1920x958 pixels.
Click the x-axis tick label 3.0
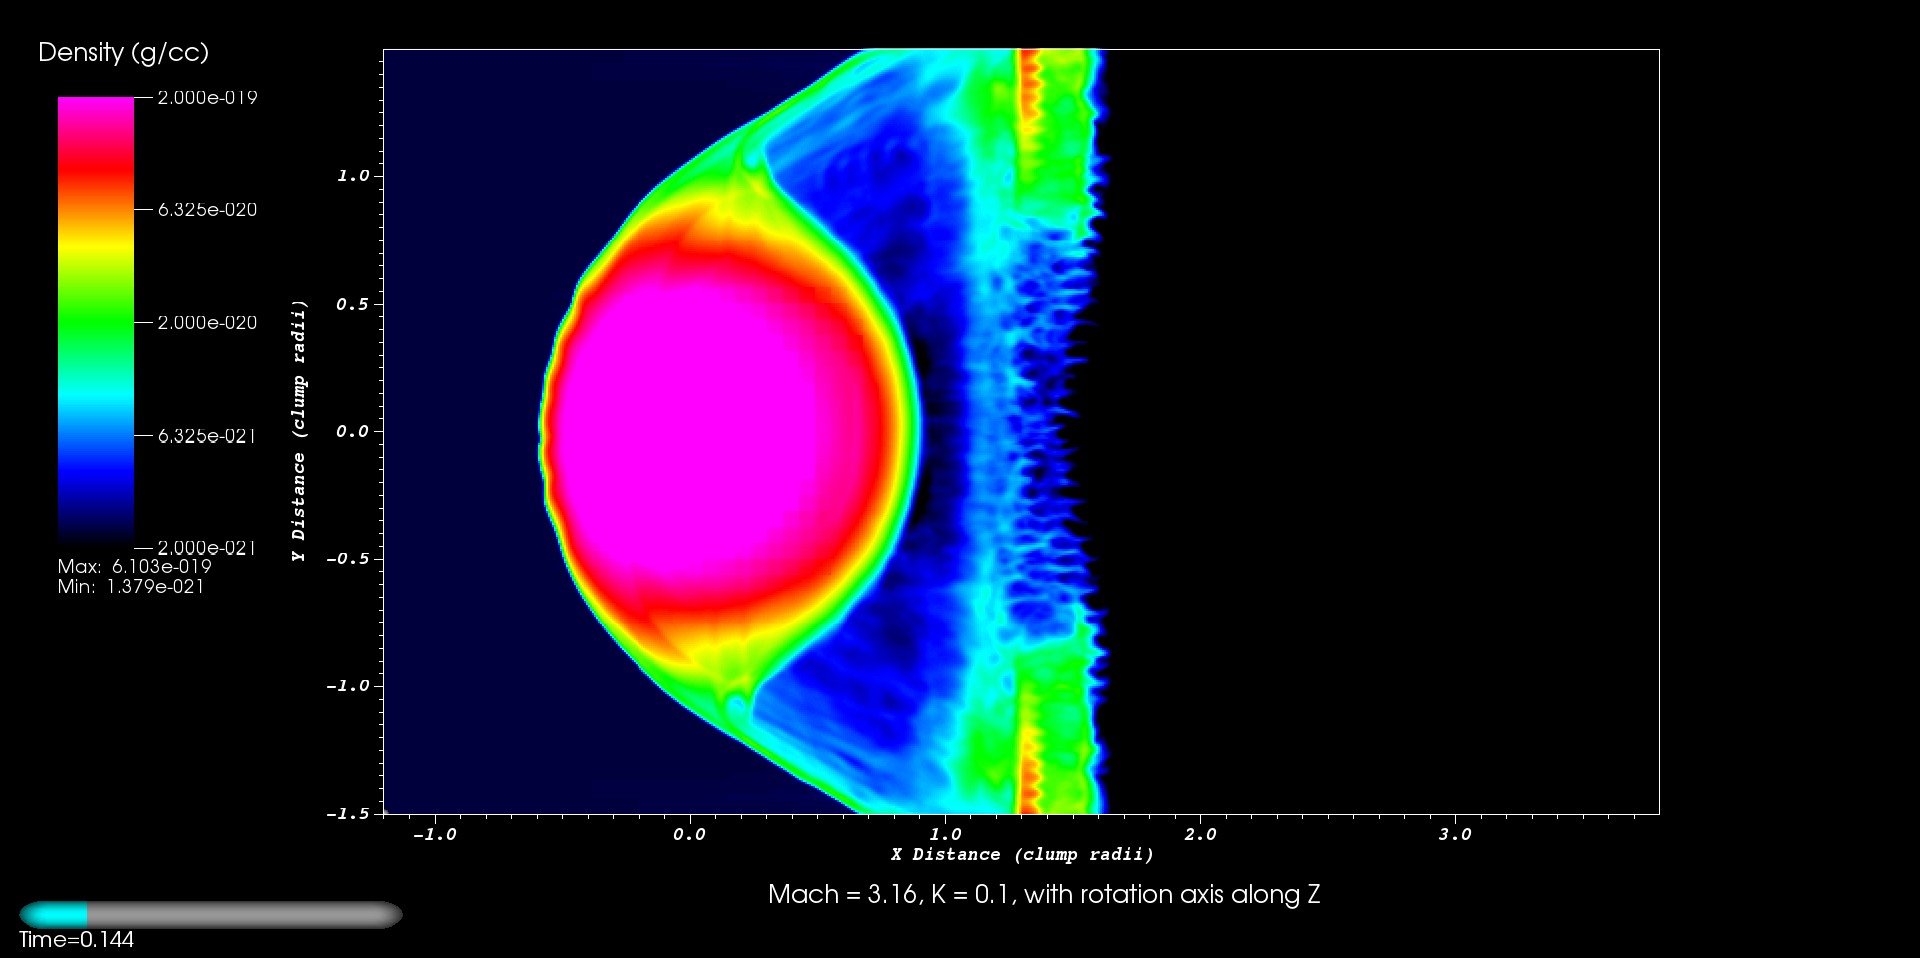point(1455,835)
